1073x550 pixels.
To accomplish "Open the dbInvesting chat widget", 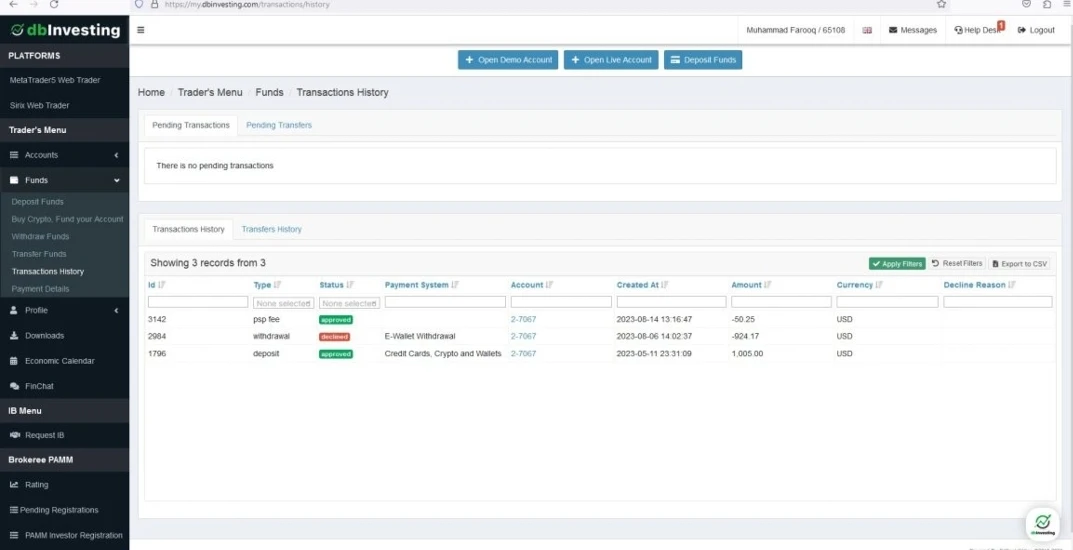I will coord(1042,523).
